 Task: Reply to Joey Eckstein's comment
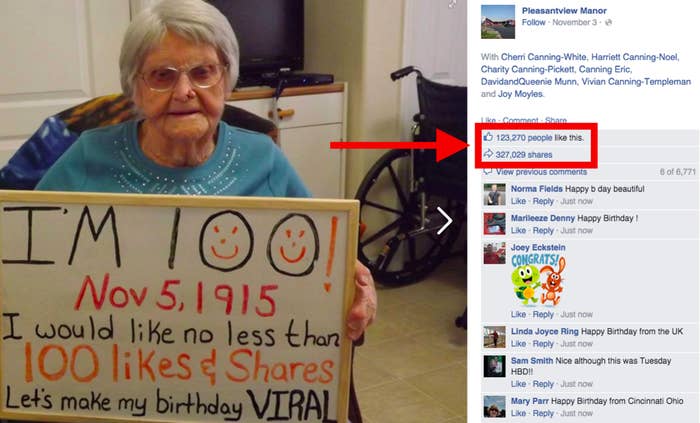[x=543, y=314]
